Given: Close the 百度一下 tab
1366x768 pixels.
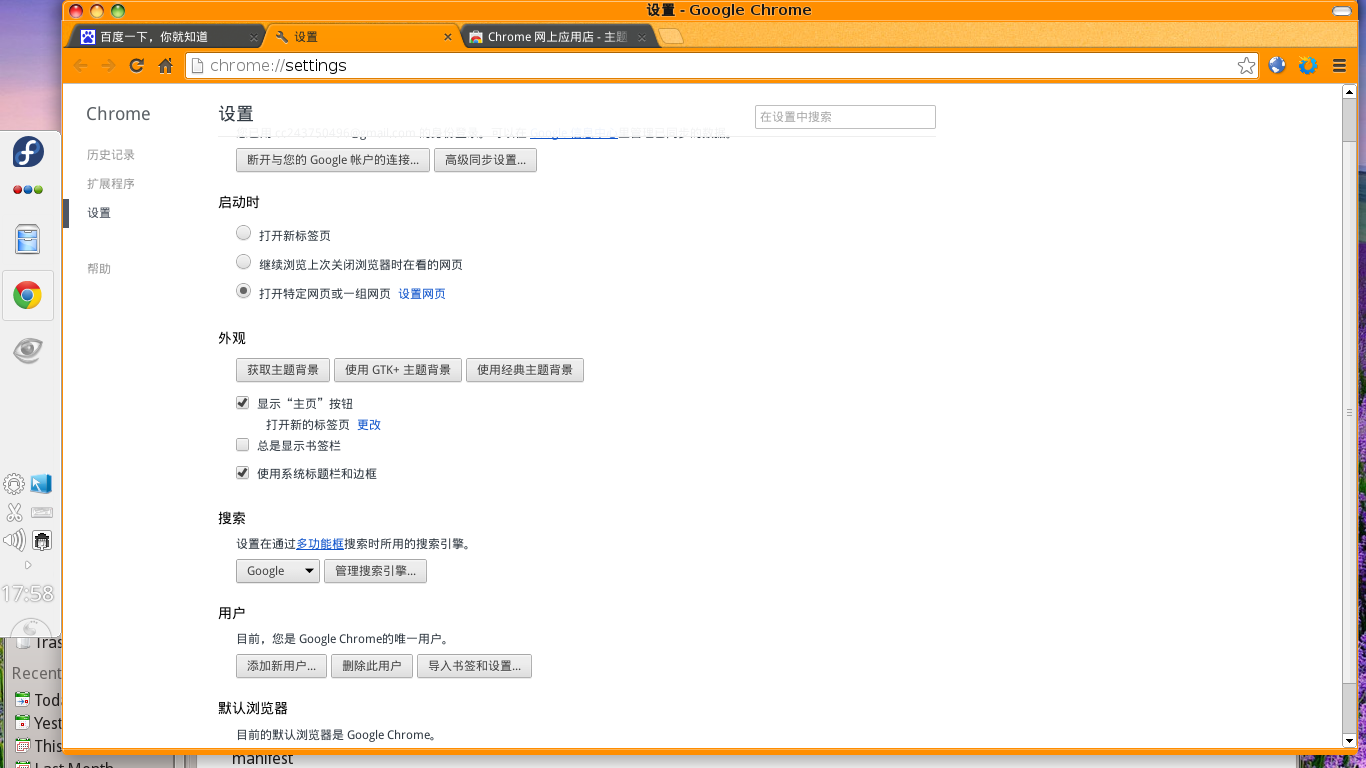Looking at the screenshot, I should [x=254, y=37].
